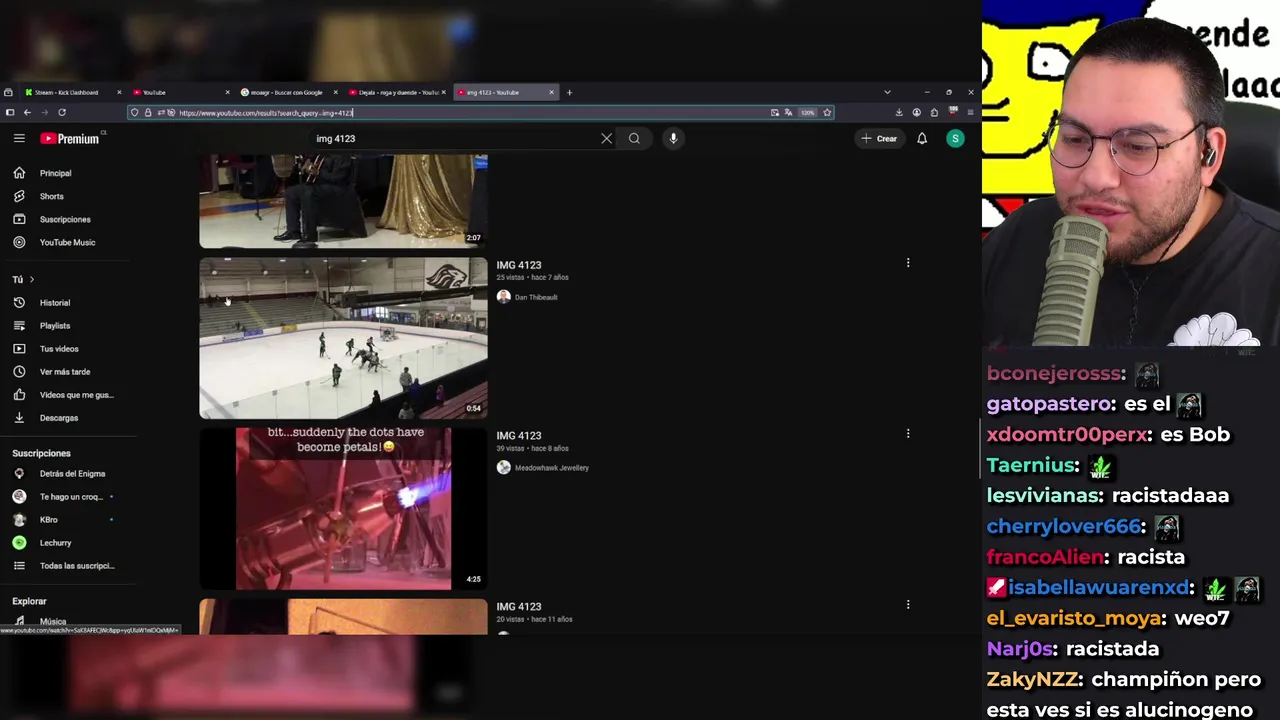Open the Dan Thibeault channel avatar

click(503, 297)
